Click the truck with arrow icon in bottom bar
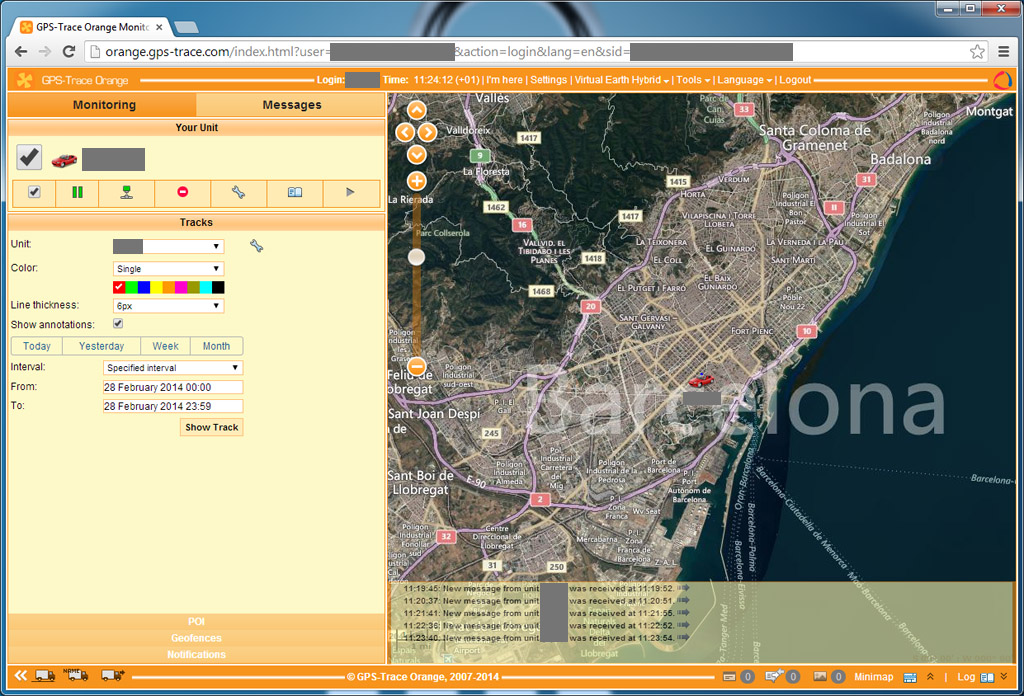The width and height of the screenshot is (1024, 696). (112, 675)
